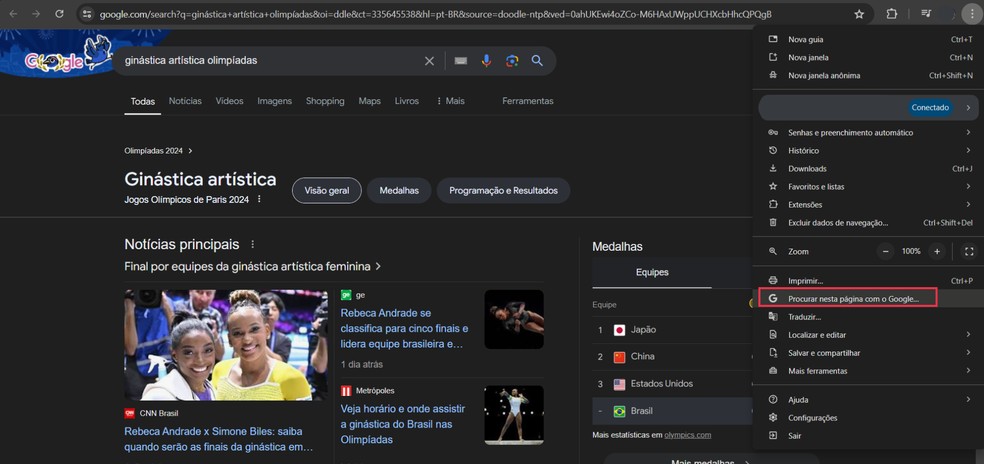Expand the Mais search filters dropdown
The image size is (984, 464).
pyautogui.click(x=450, y=101)
